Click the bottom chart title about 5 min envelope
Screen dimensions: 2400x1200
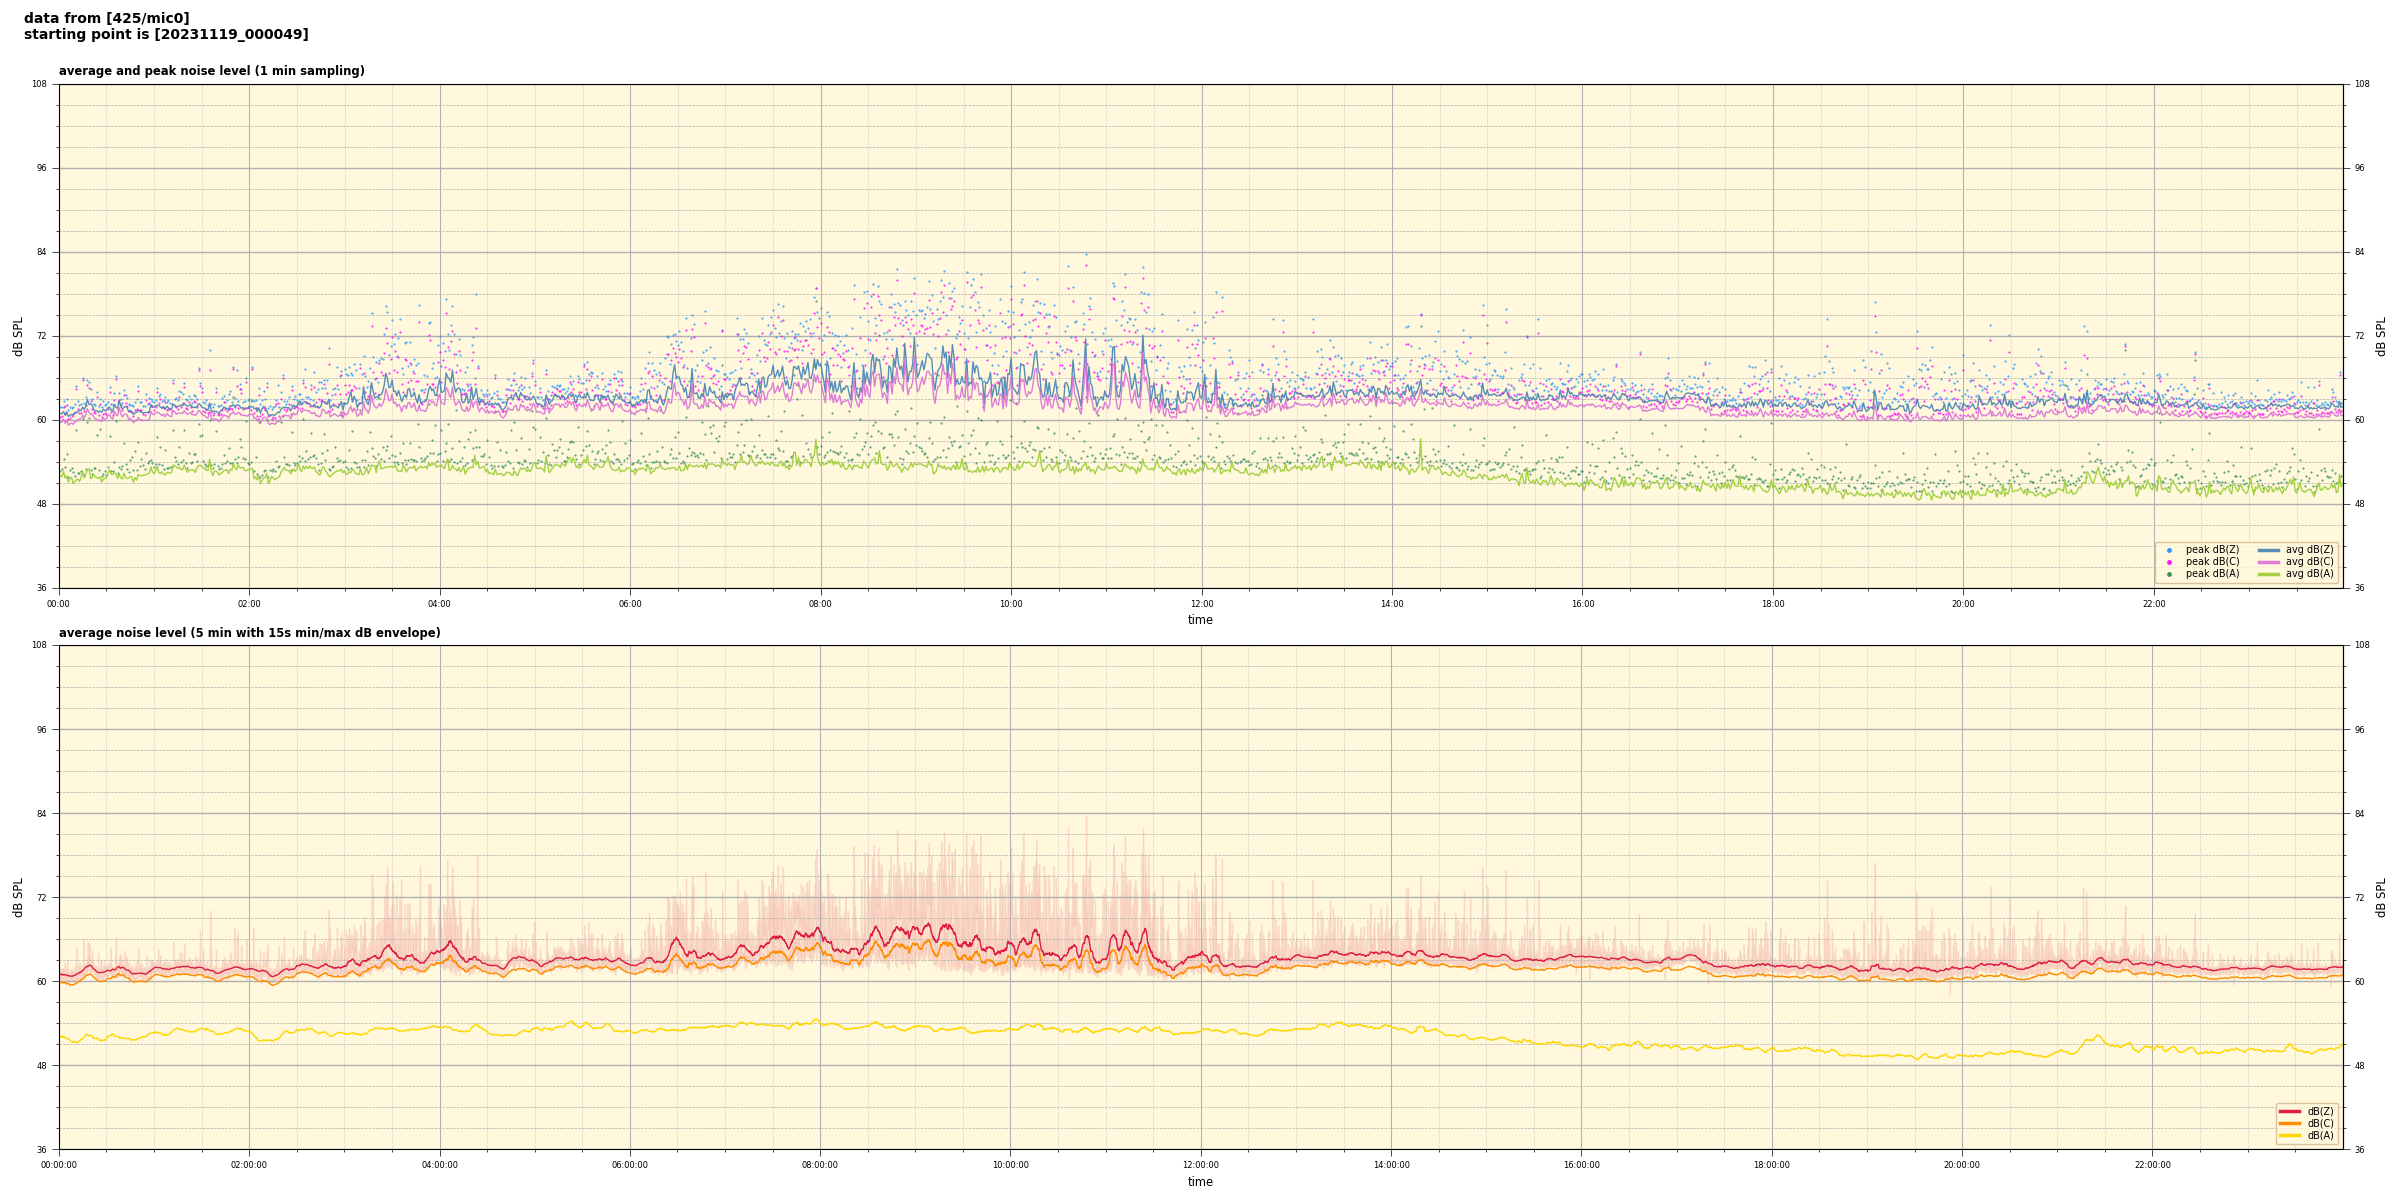click(x=249, y=633)
